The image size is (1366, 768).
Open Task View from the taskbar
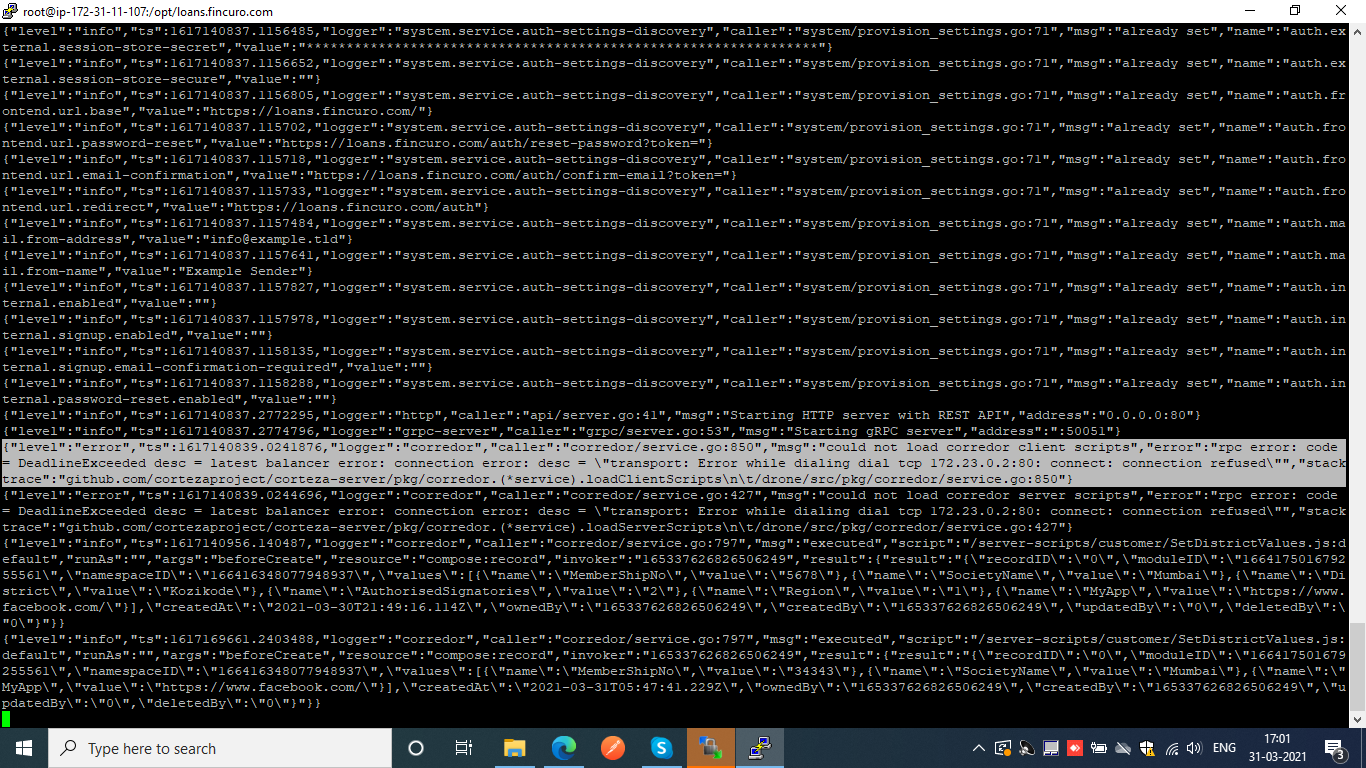(x=464, y=748)
